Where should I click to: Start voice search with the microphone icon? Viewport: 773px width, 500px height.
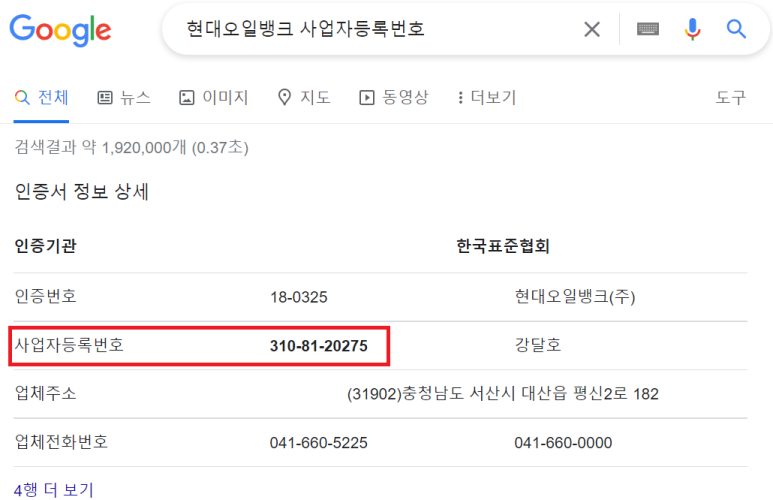[692, 29]
